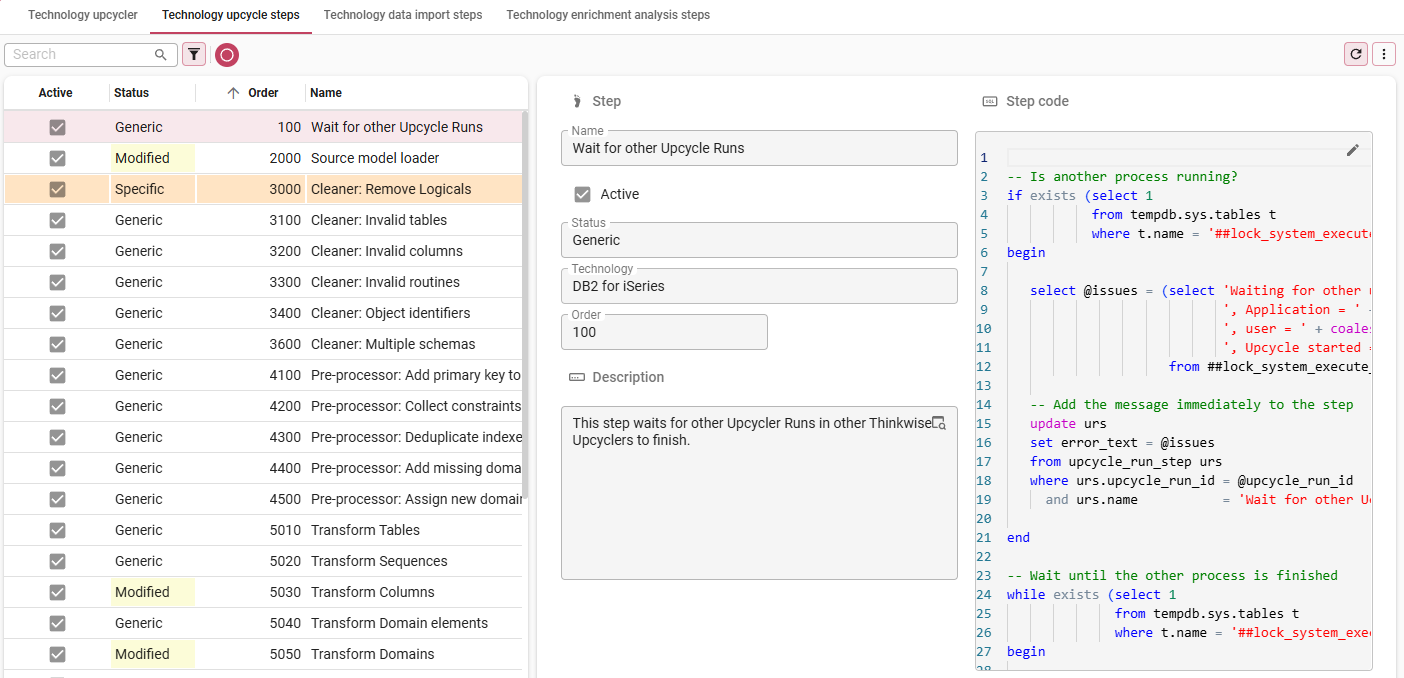Switch to Technology data import steps tab
Image resolution: width=1404 pixels, height=678 pixels.
402,15
